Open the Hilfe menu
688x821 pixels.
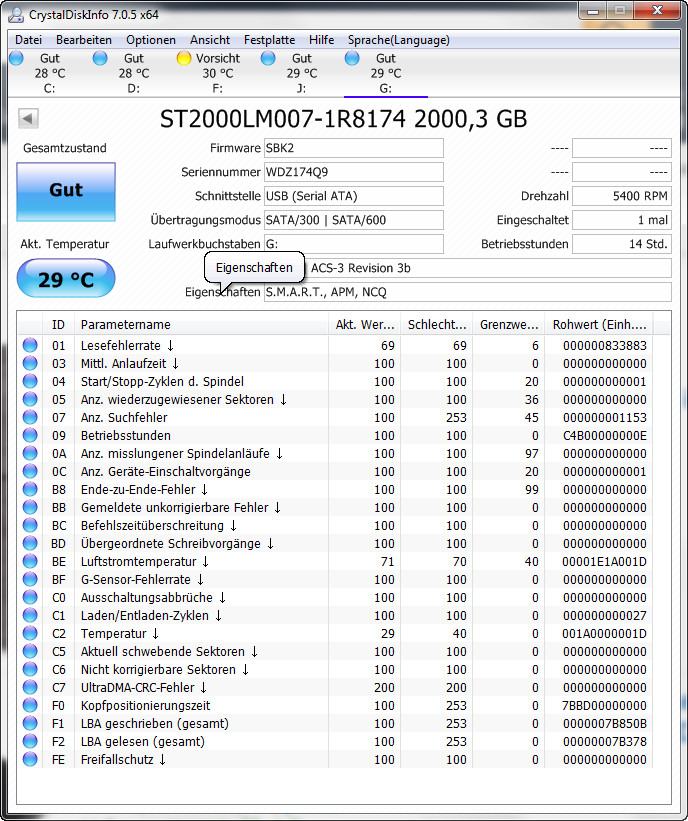[321, 40]
